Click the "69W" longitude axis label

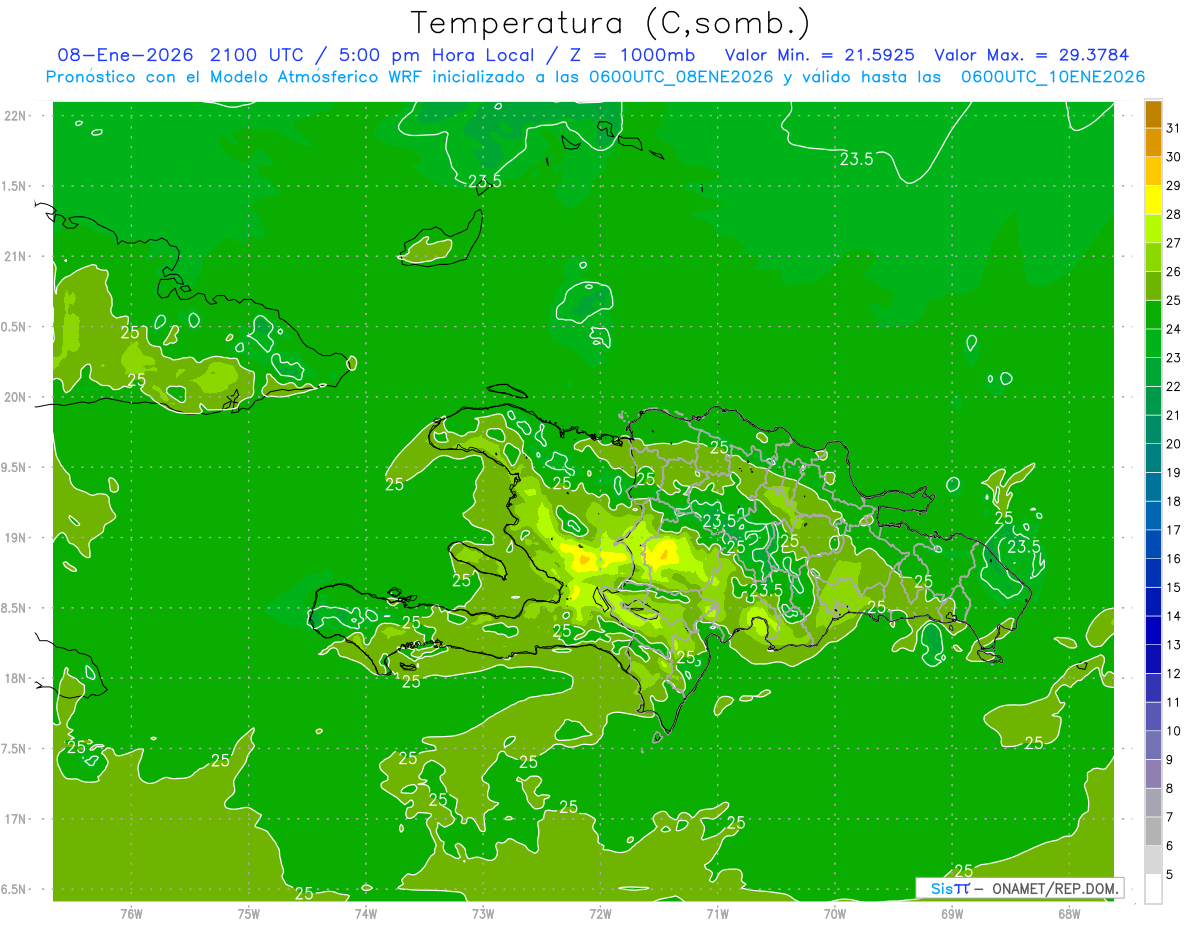click(x=951, y=913)
